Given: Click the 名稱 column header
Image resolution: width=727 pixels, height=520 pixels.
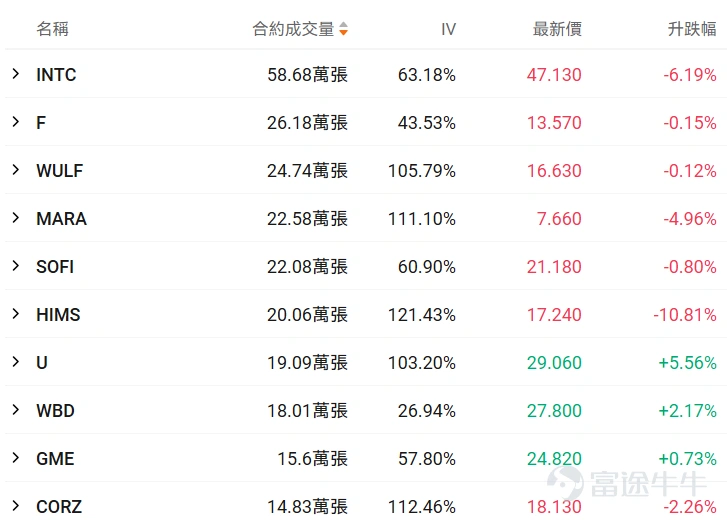Looking at the screenshot, I should (x=52, y=29).
